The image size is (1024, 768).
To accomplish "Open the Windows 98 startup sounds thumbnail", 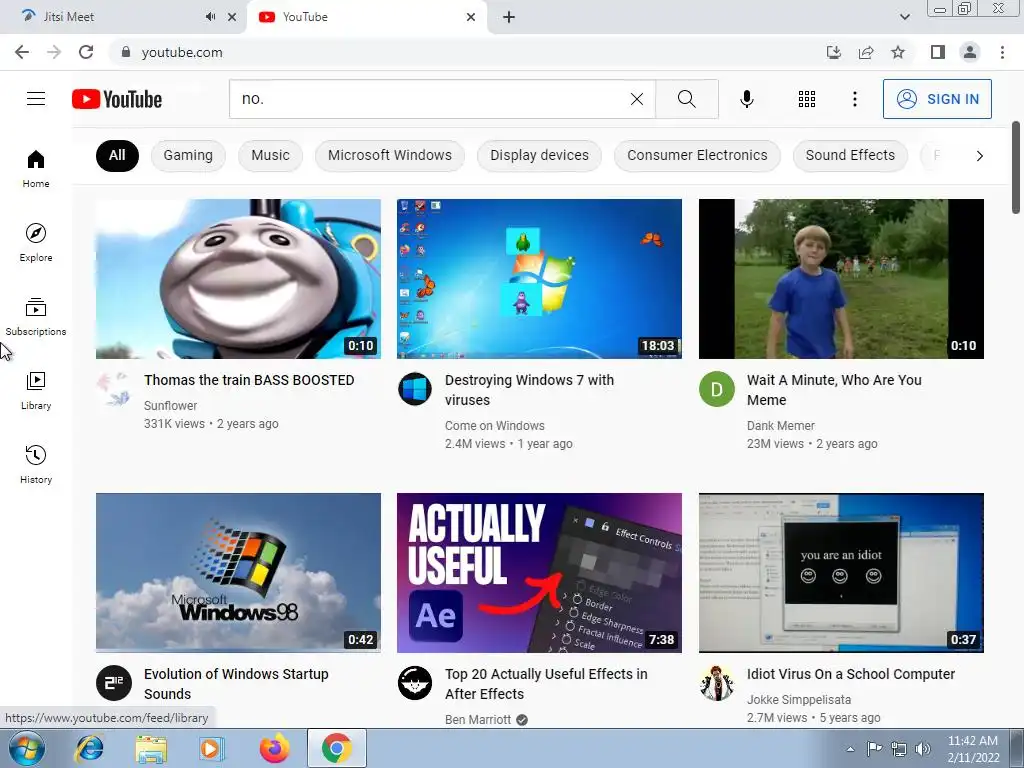I will (238, 573).
